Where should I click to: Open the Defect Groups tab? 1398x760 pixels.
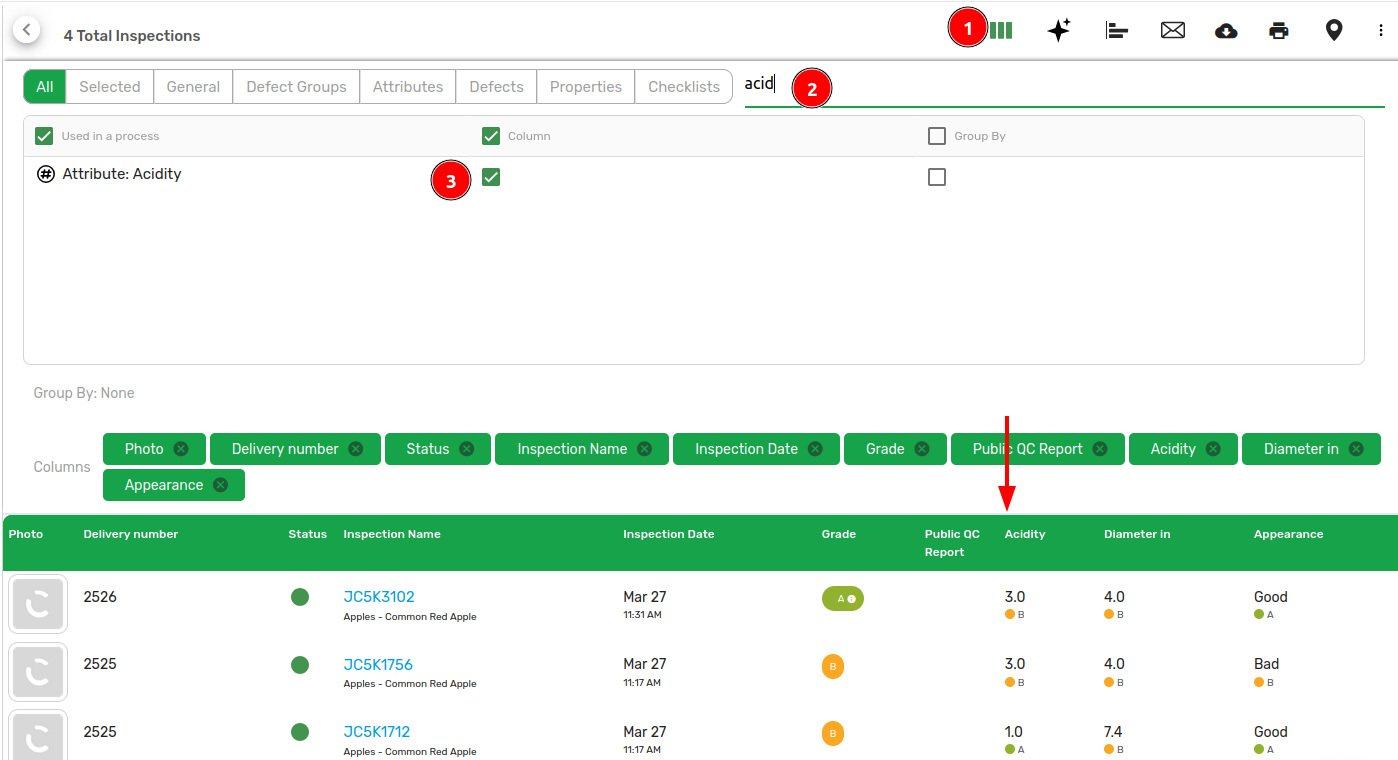pos(296,87)
